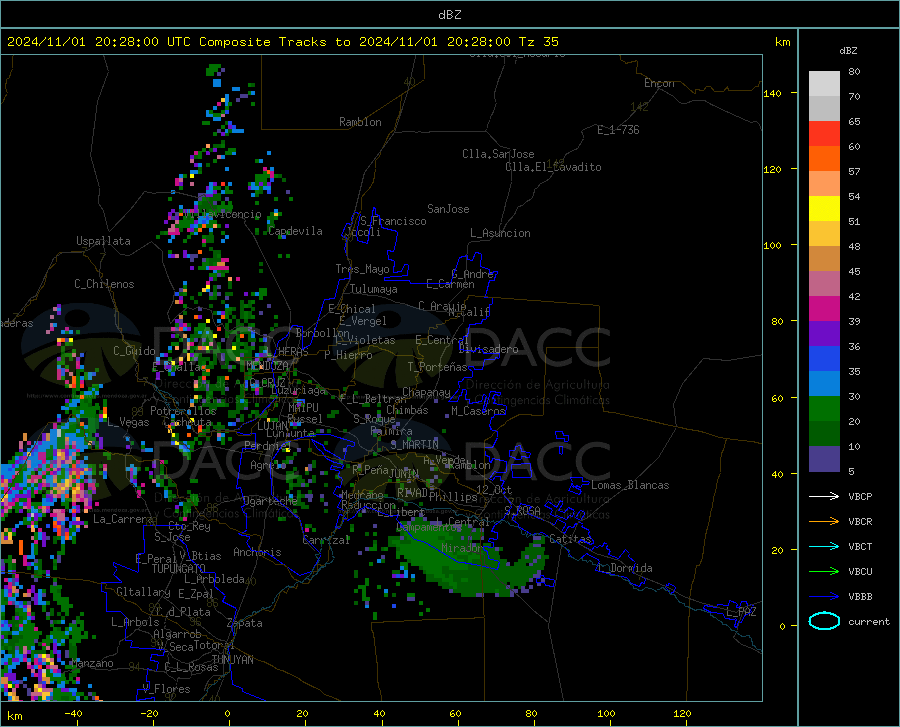Click the Lomas_Blancas map label
900x727 pixels.
[630, 485]
